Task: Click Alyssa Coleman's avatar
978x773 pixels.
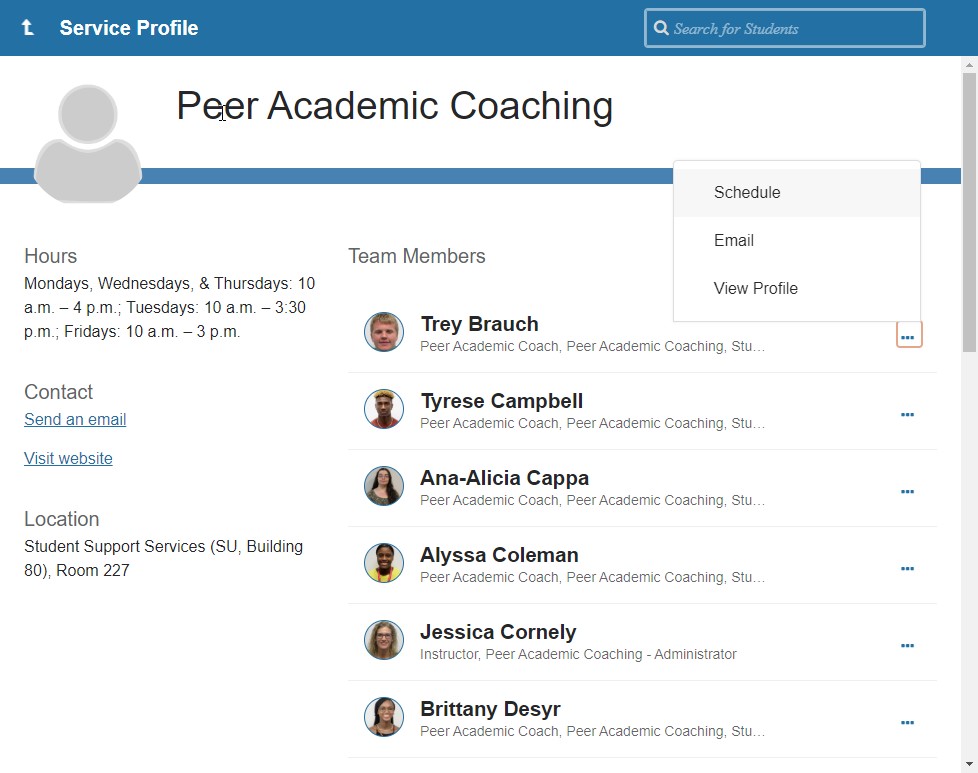Action: point(384,563)
